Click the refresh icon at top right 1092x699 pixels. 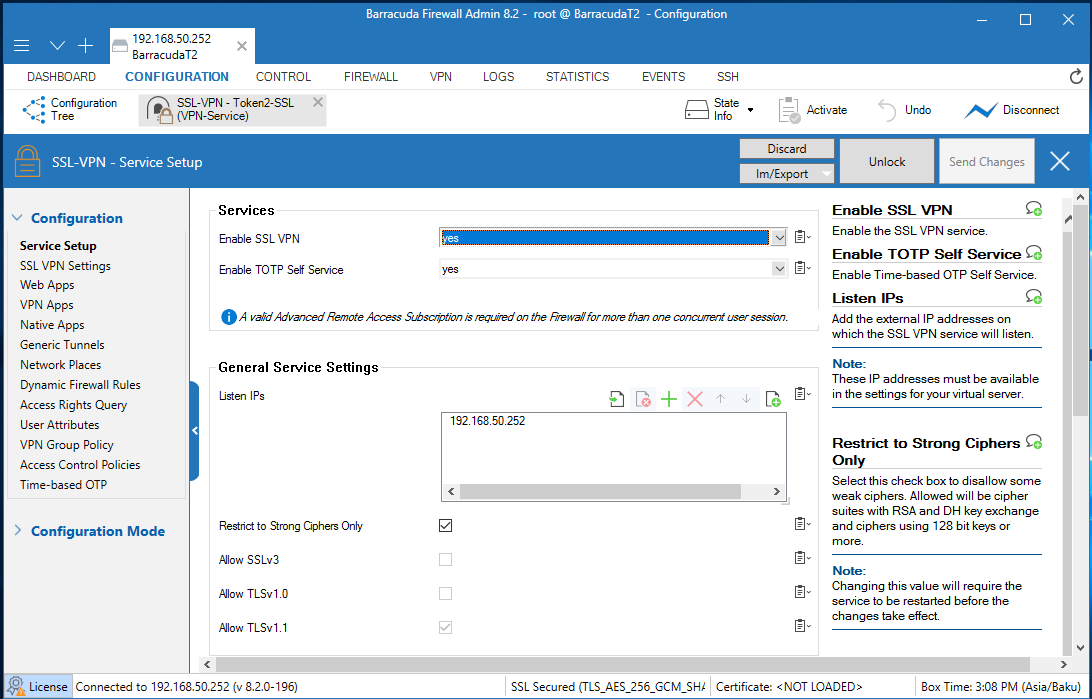(1076, 77)
